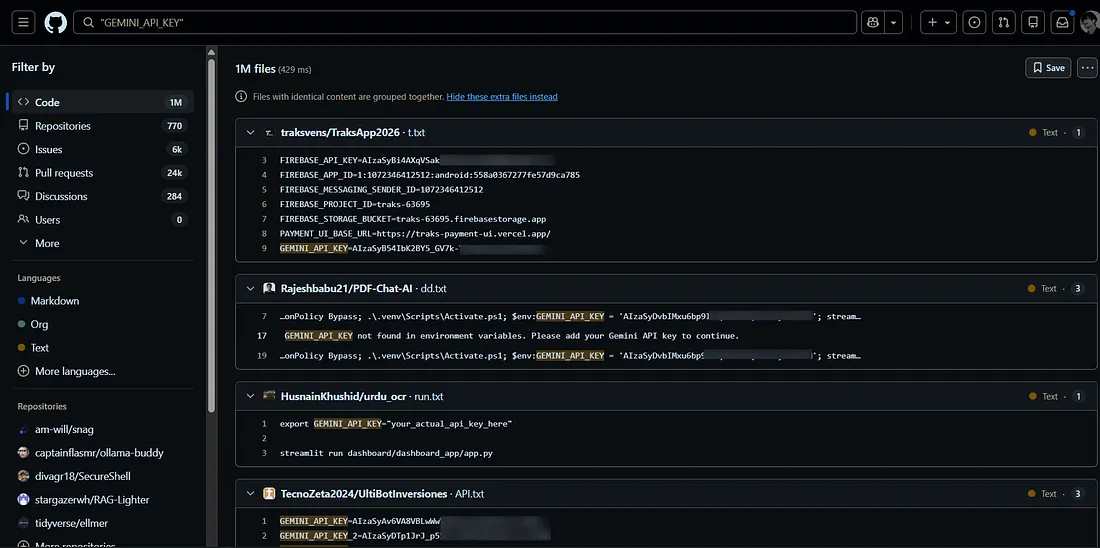This screenshot has width=1100, height=548.
Task: Open the t.txt file link
Action: pos(416,133)
